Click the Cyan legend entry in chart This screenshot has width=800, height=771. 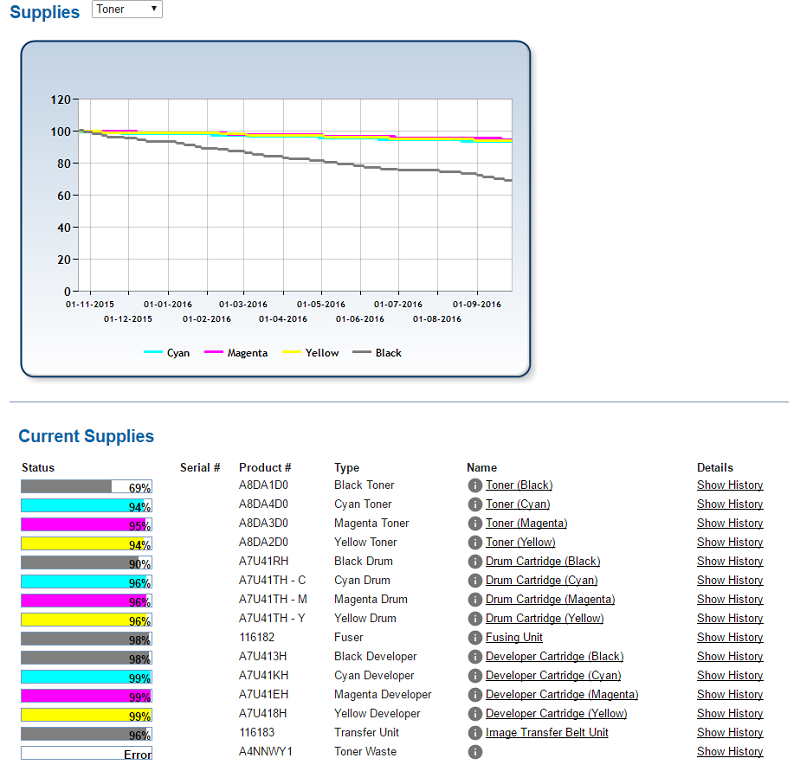pos(166,353)
